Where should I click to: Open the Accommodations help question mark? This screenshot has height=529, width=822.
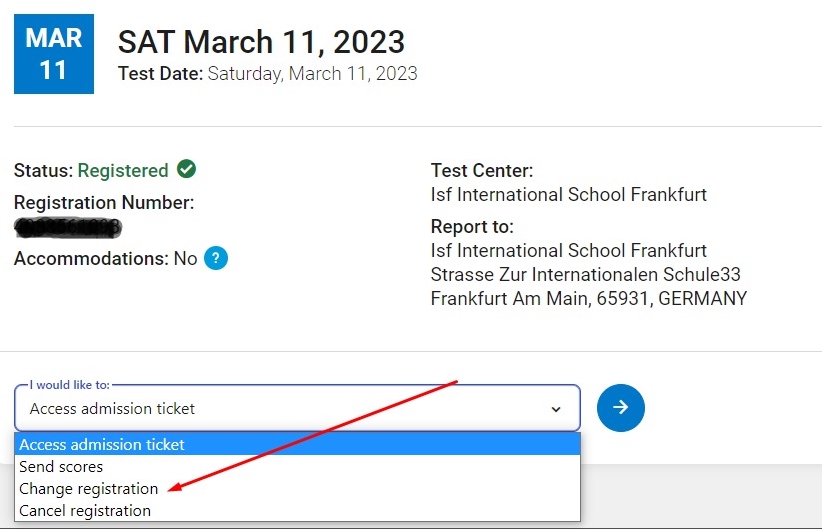(x=216, y=259)
